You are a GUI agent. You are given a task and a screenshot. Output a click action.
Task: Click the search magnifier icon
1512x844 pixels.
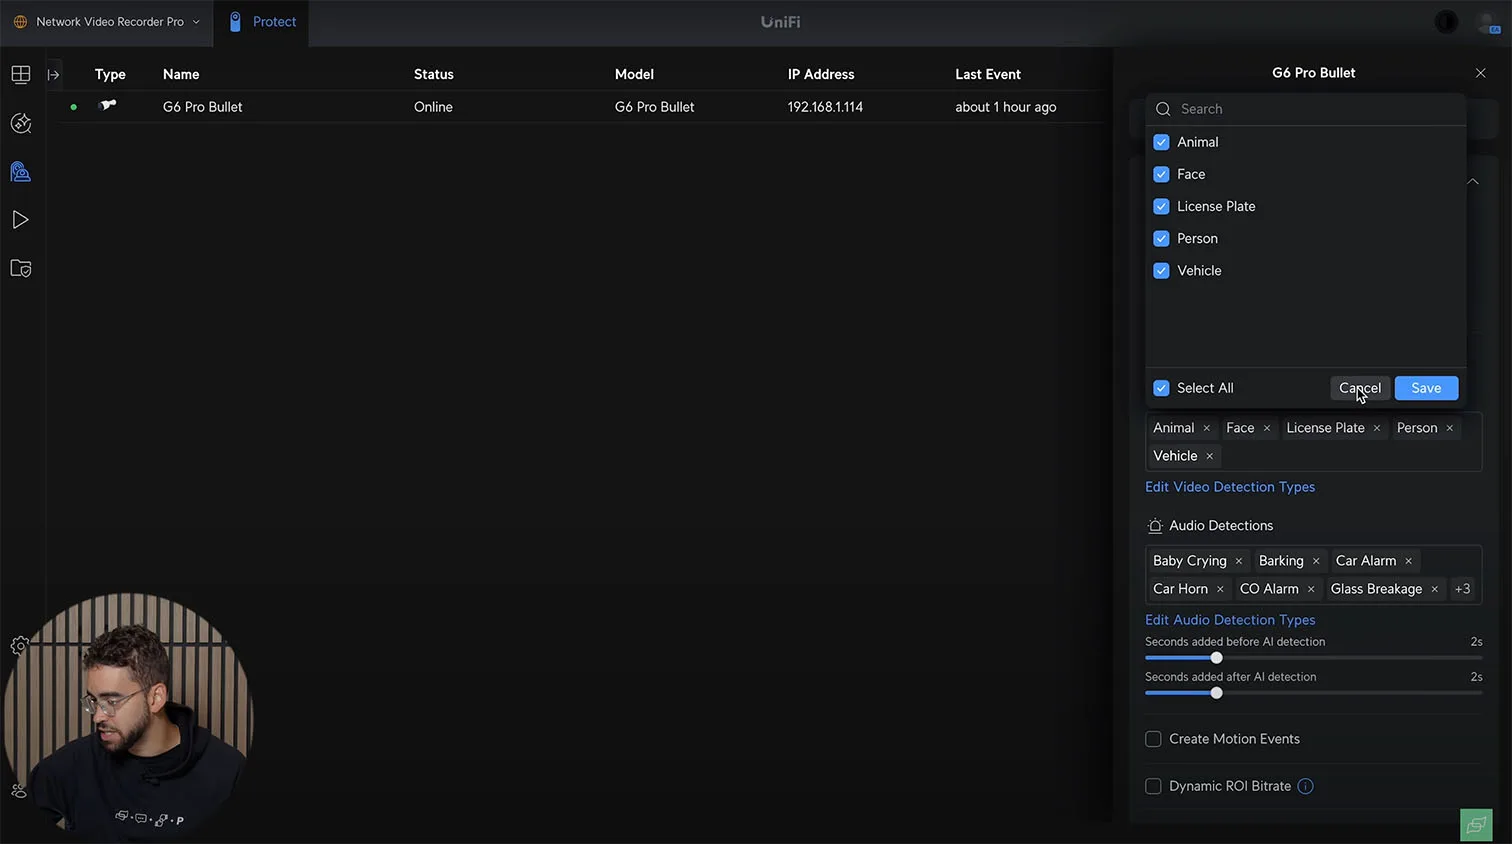pyautogui.click(x=1163, y=109)
